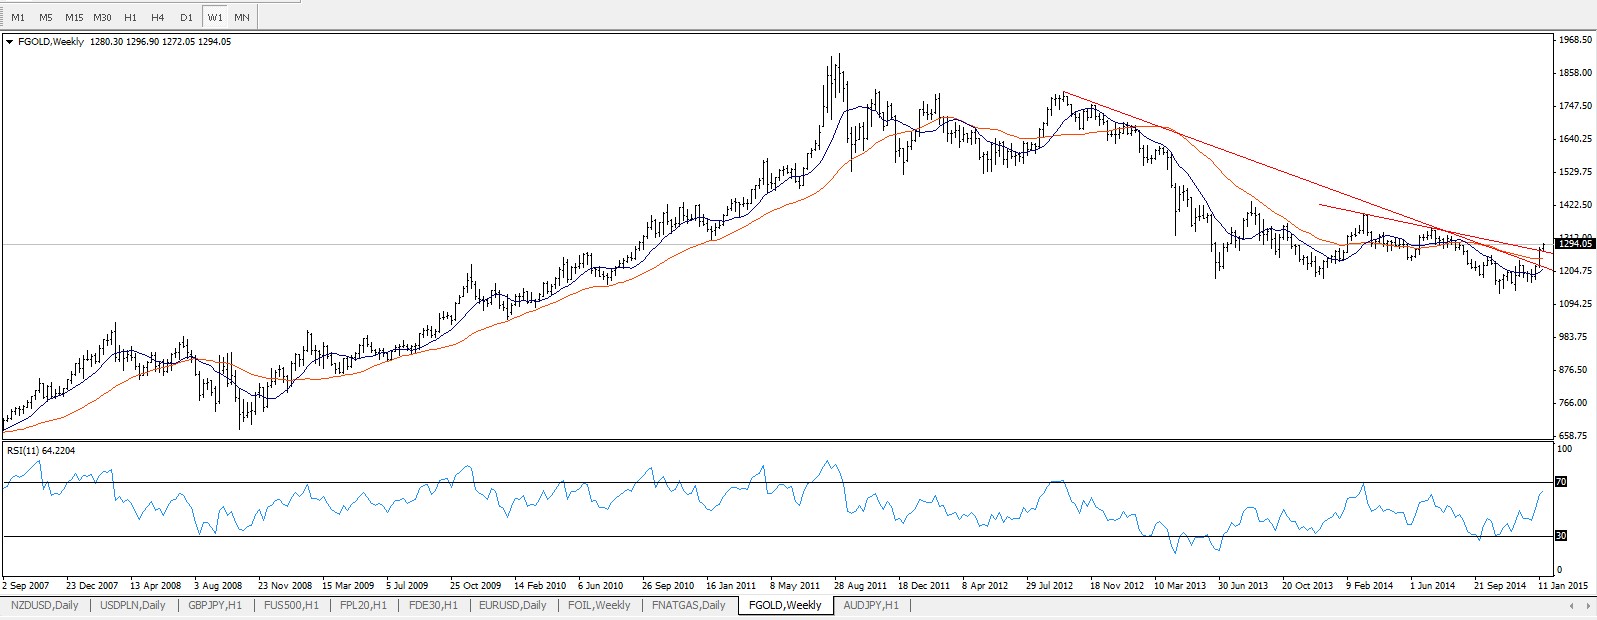Switch chart to M1 timeframe
The height and width of the screenshot is (620, 1597).
tap(18, 17)
